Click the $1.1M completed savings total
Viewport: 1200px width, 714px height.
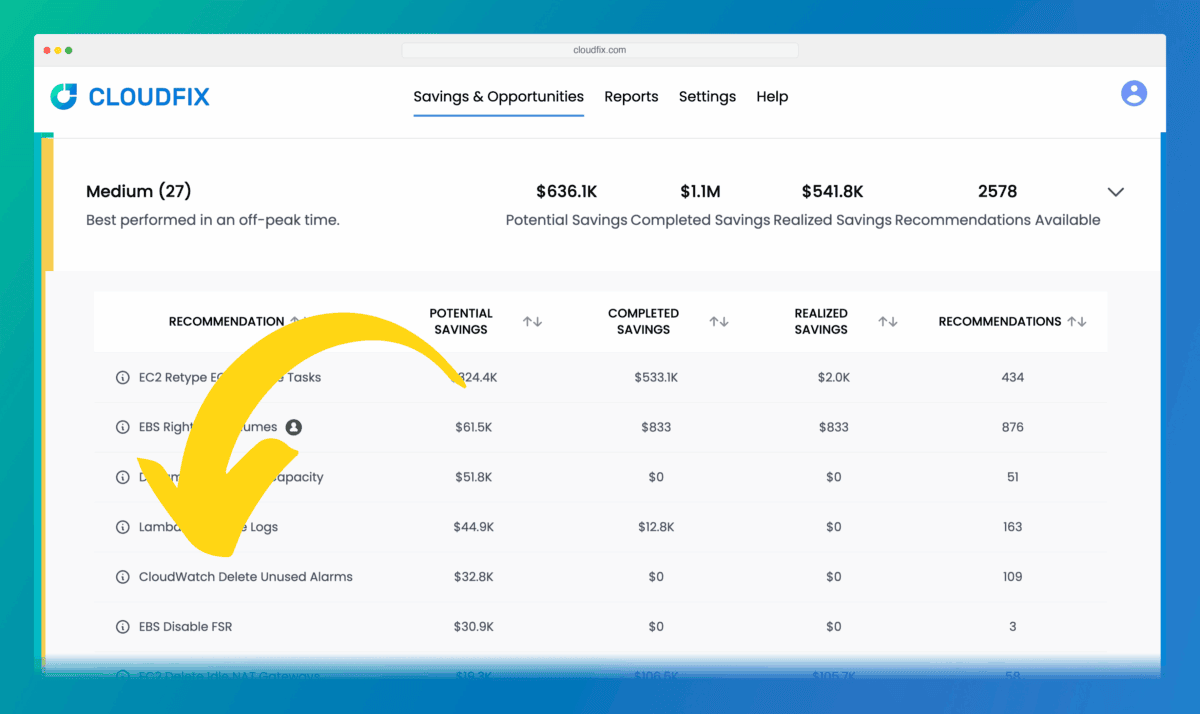click(700, 191)
